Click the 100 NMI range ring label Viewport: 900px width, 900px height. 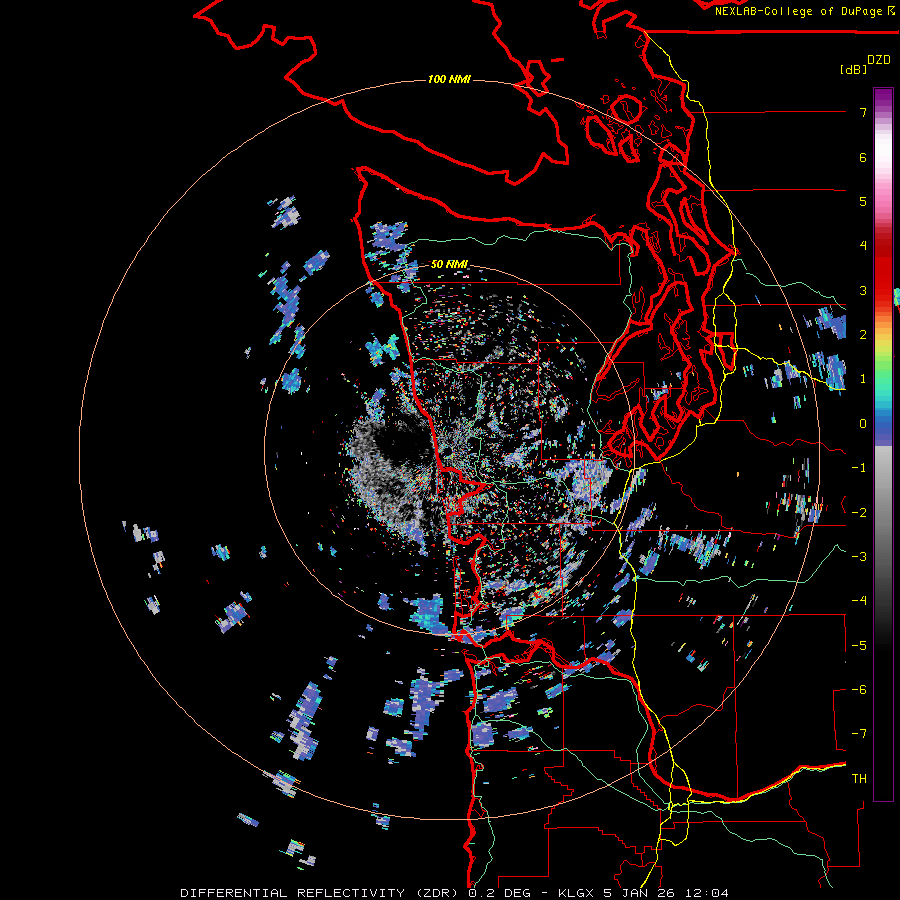coord(449,79)
